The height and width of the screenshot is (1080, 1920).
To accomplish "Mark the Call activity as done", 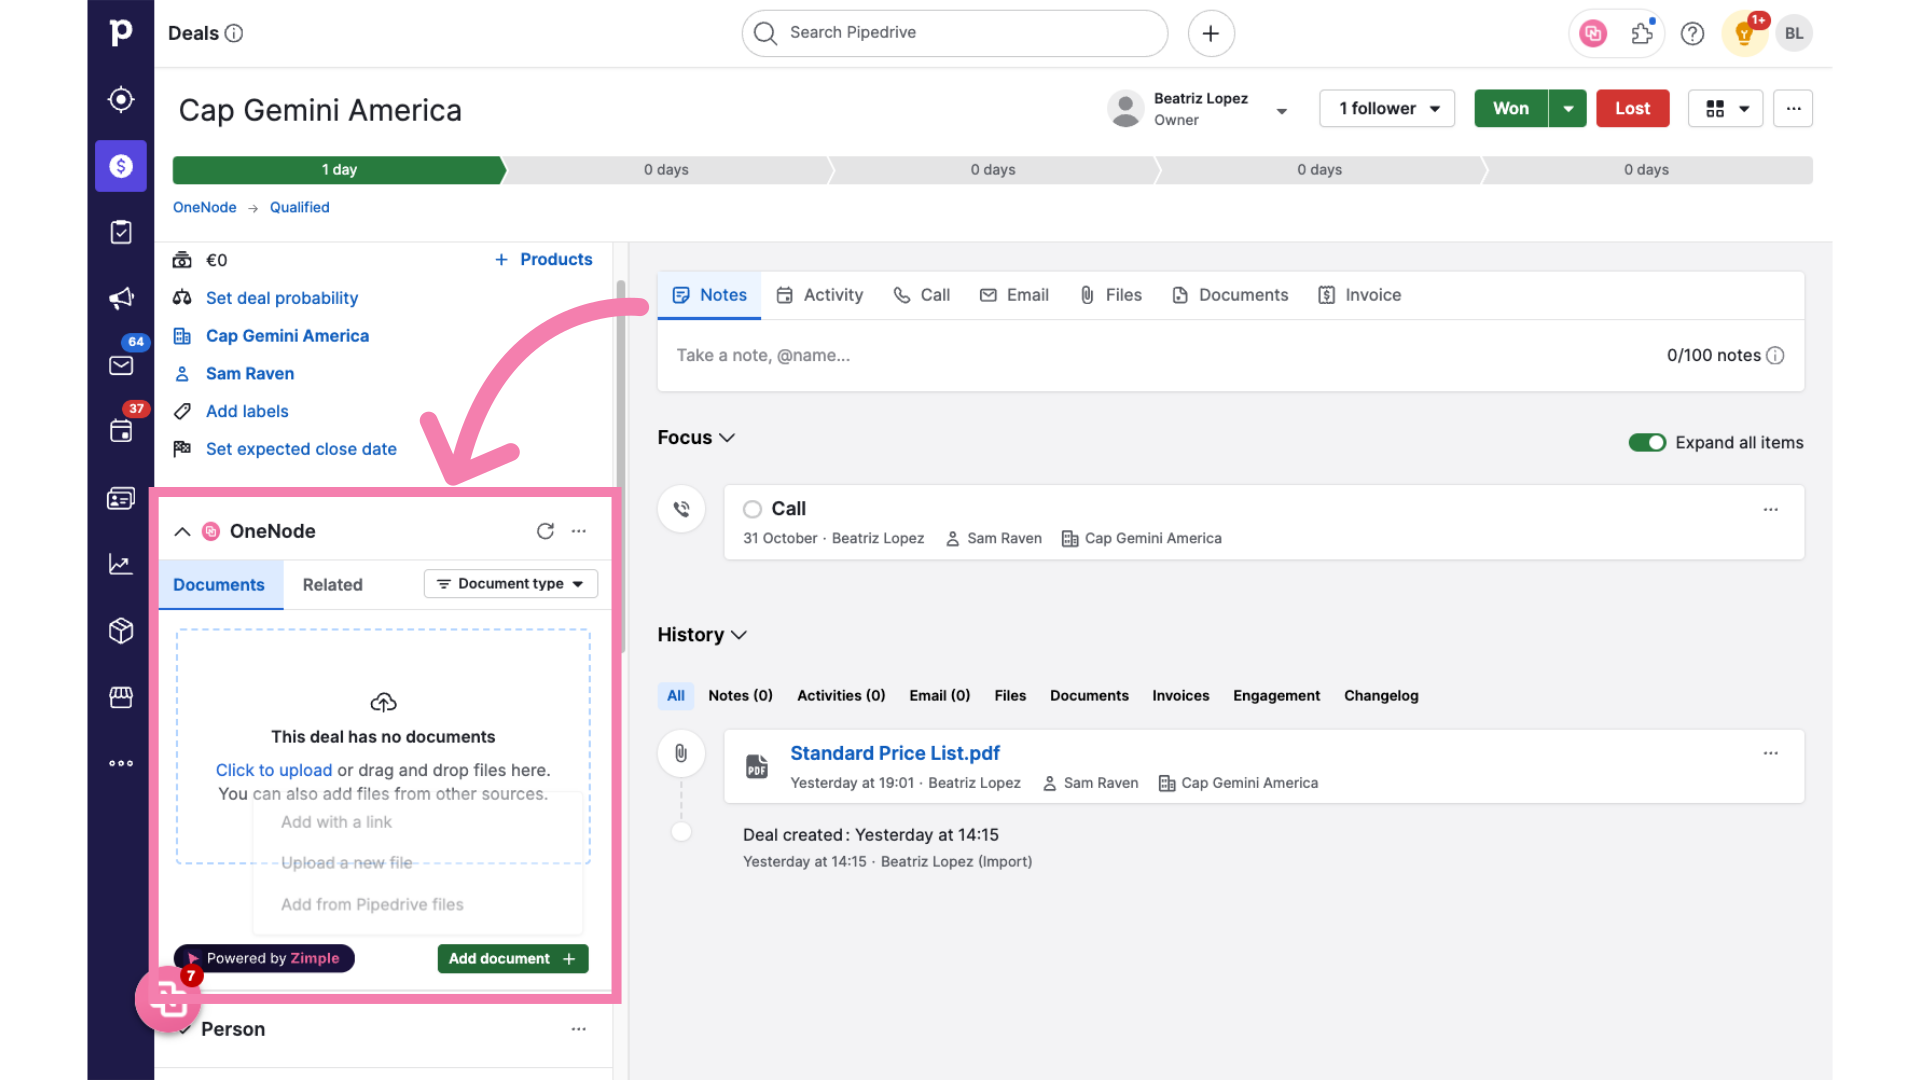I will click(752, 509).
